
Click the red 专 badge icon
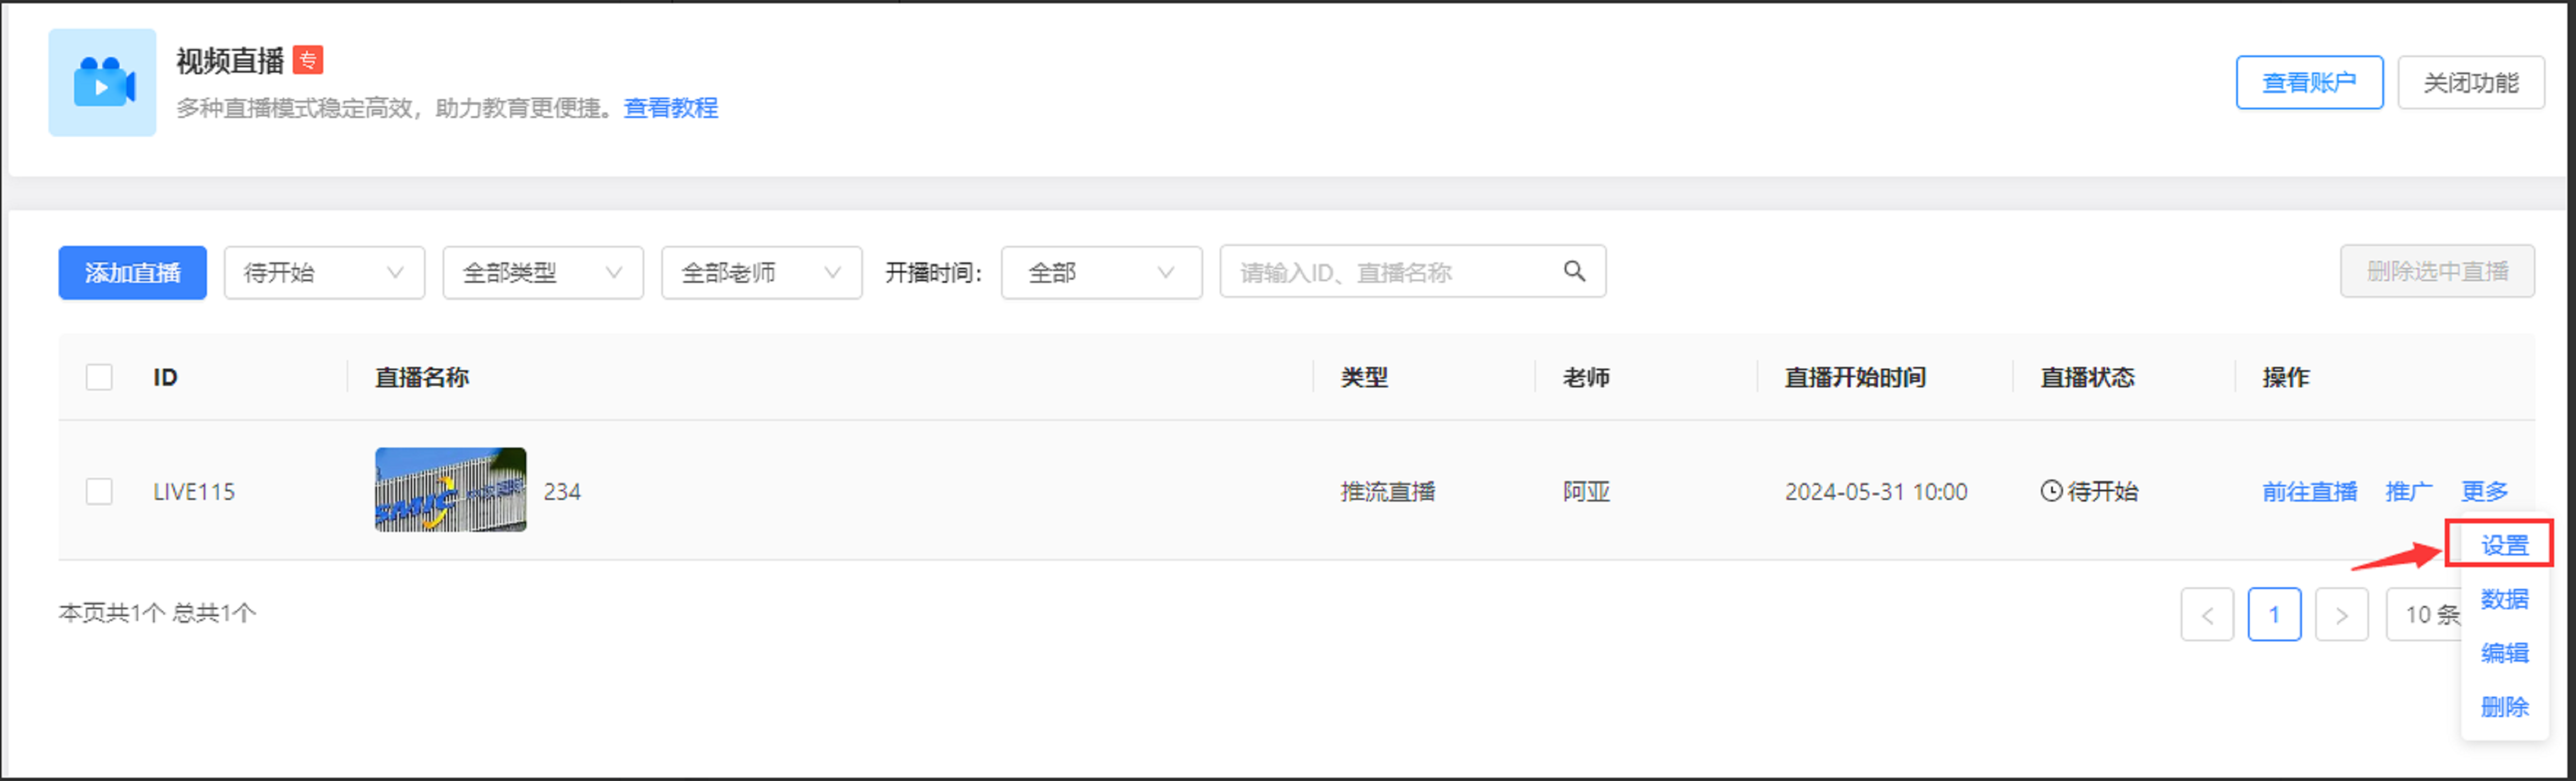click(x=308, y=60)
